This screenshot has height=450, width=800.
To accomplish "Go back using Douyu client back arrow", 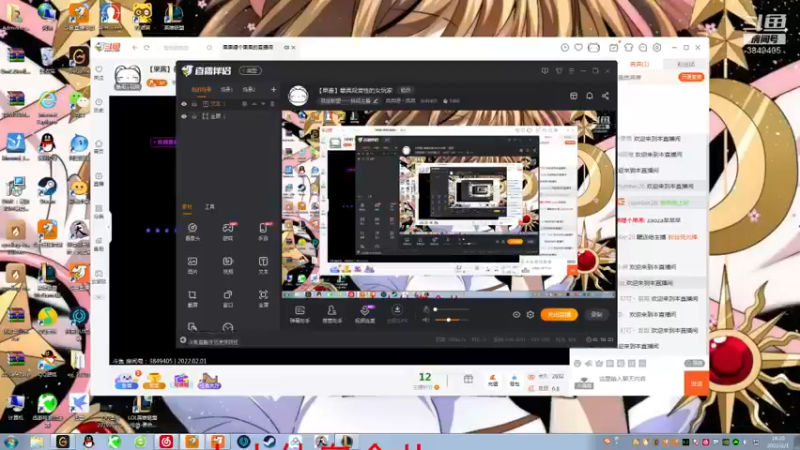I will click(135, 47).
